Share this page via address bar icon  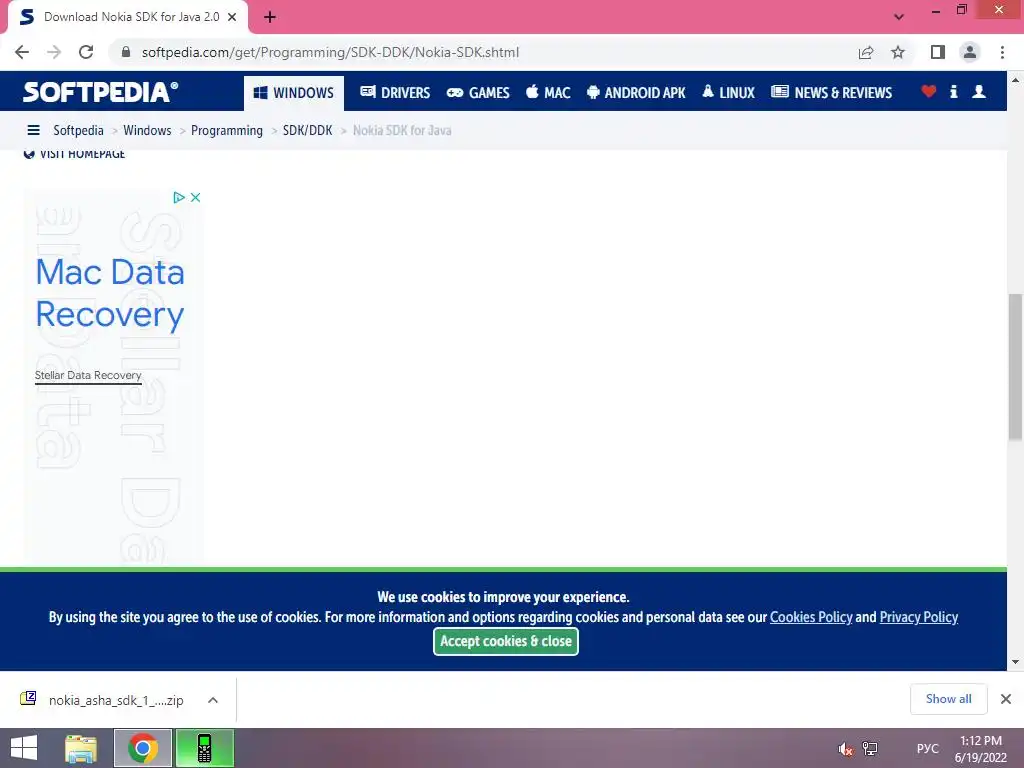(x=866, y=52)
